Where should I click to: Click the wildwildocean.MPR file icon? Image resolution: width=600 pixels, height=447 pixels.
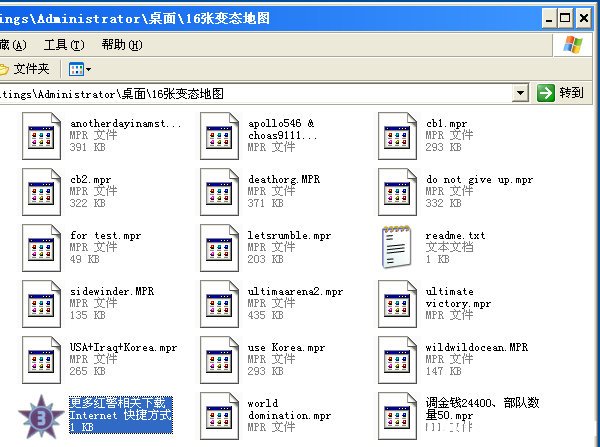point(397,360)
